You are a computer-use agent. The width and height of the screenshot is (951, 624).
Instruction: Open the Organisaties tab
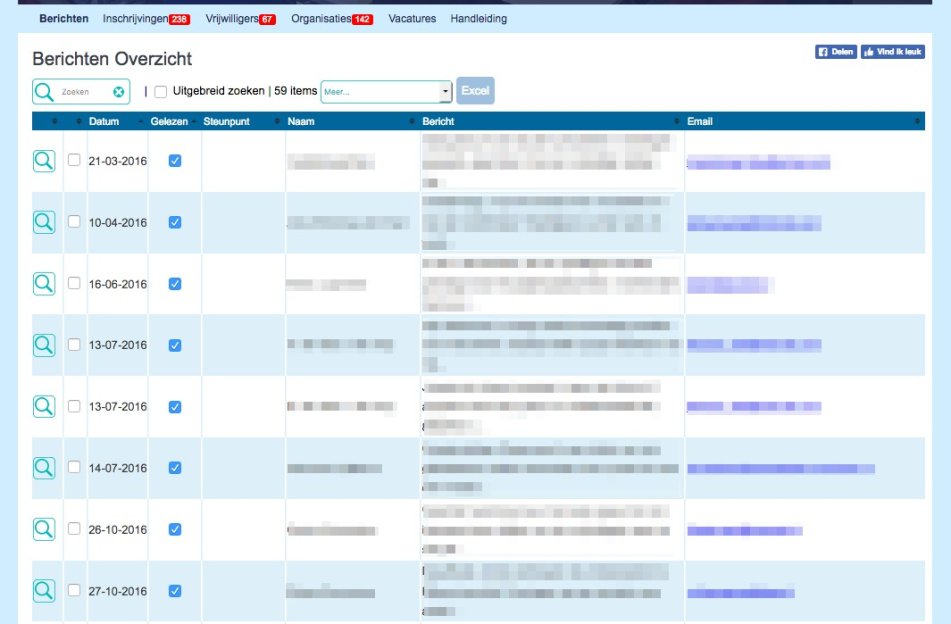point(332,19)
